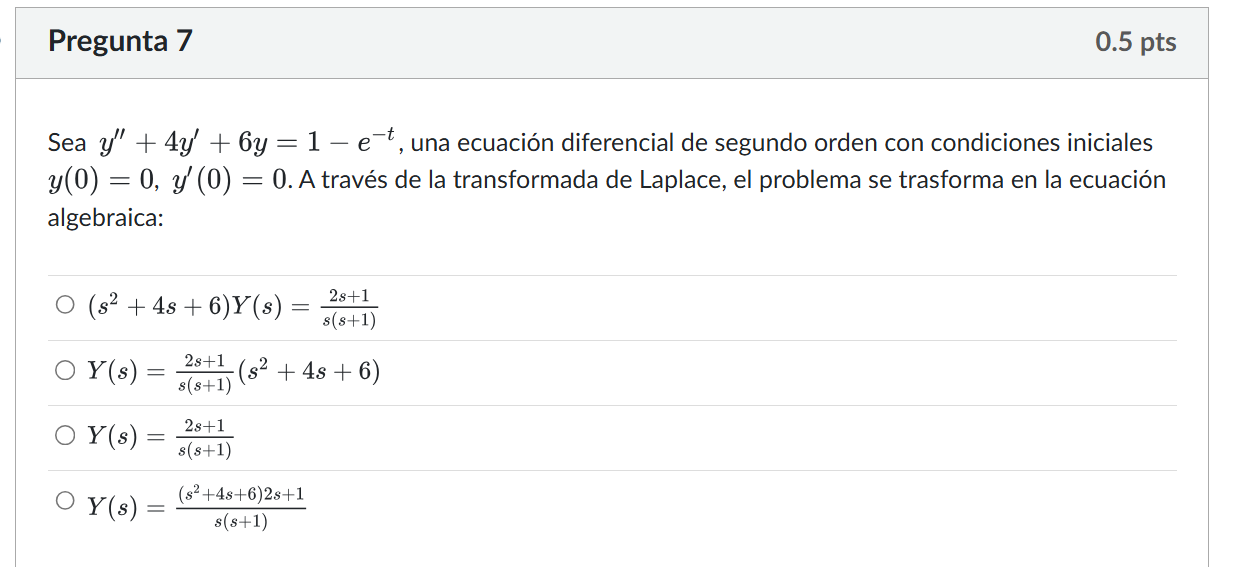
Task: Pick the last option's radio button
Action: (65, 501)
